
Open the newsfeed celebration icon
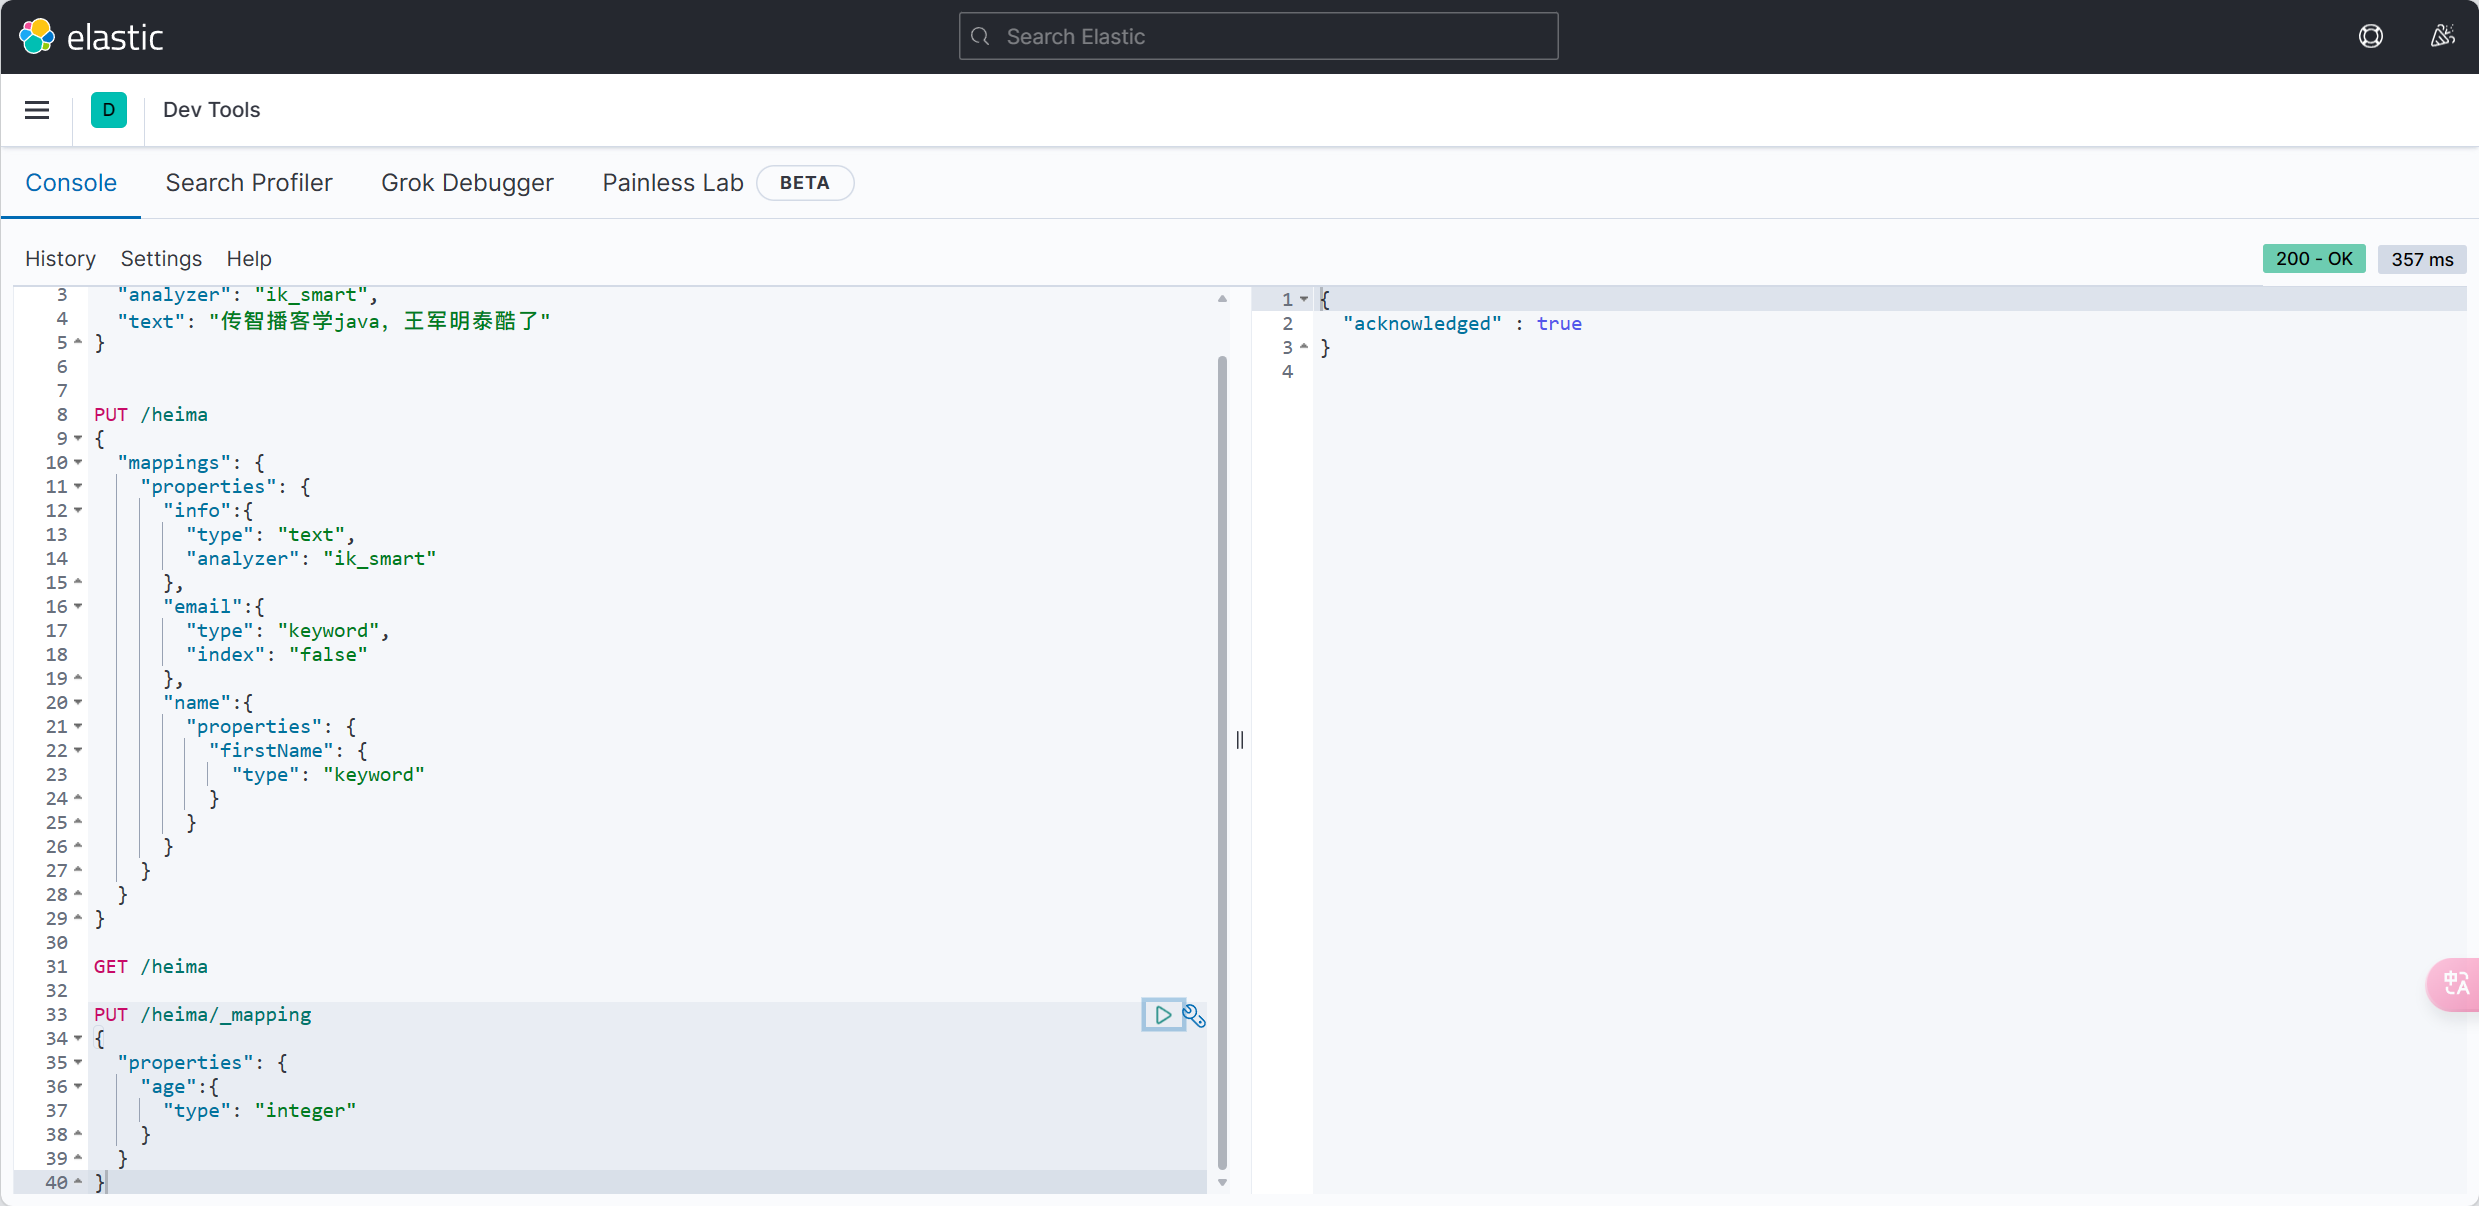[2442, 37]
